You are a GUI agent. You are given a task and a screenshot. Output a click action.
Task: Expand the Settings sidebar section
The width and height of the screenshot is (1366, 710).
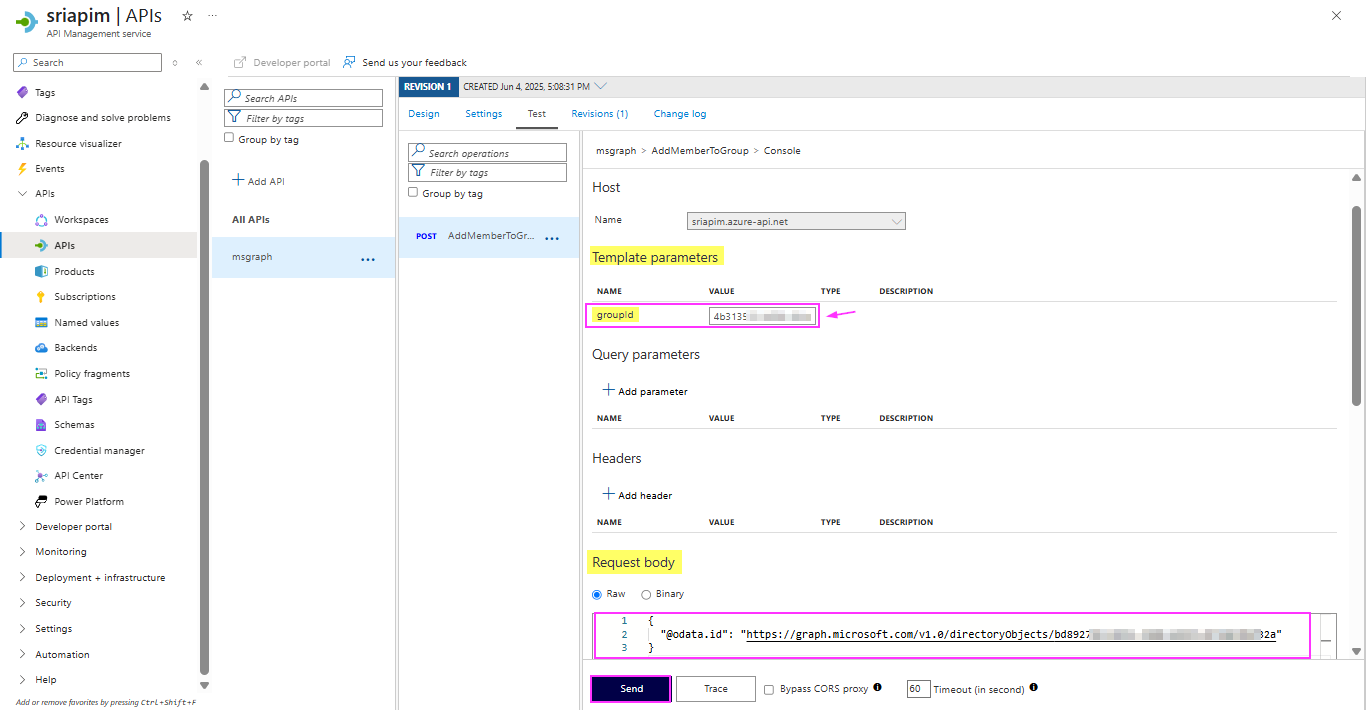click(x=22, y=628)
